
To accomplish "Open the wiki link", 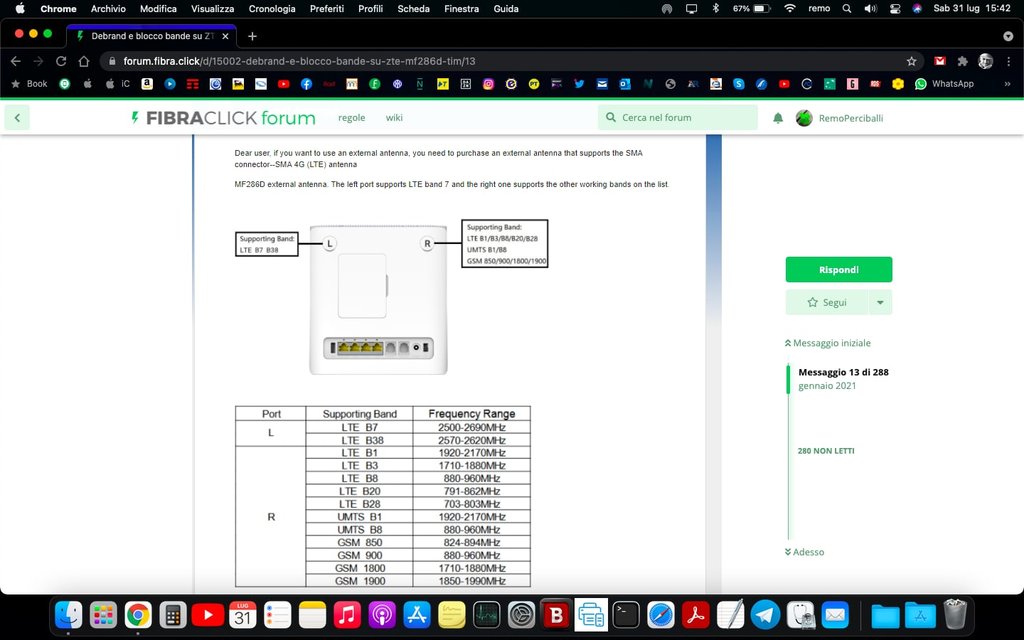I will point(394,118).
